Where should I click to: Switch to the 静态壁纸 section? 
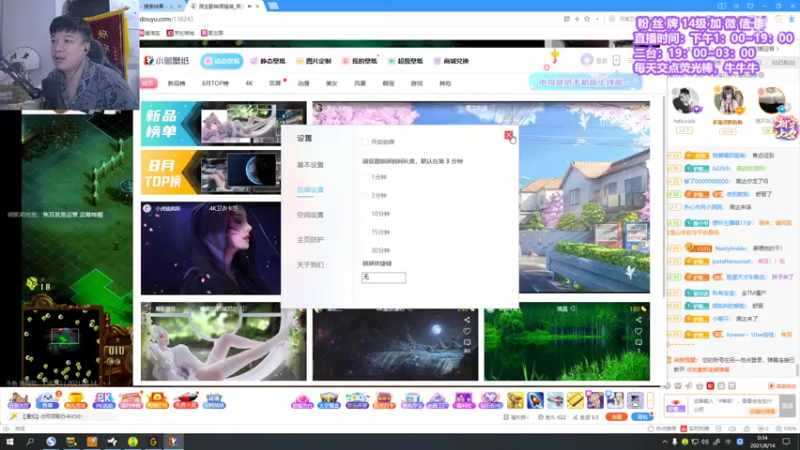click(x=268, y=61)
